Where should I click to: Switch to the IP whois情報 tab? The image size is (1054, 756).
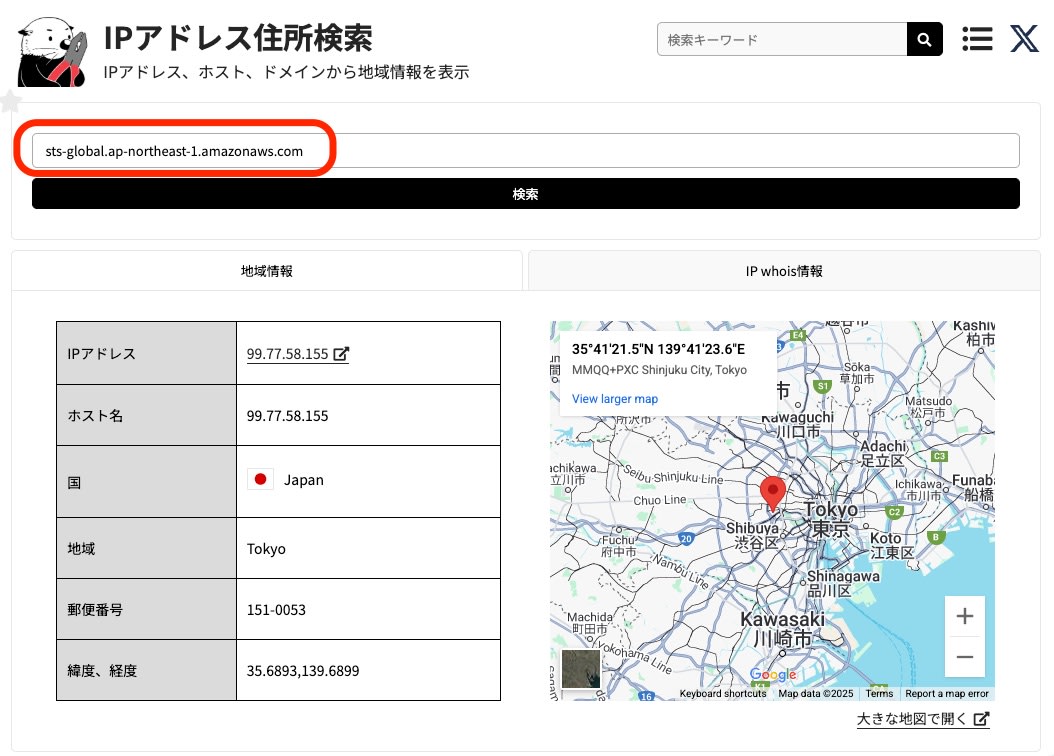click(784, 271)
